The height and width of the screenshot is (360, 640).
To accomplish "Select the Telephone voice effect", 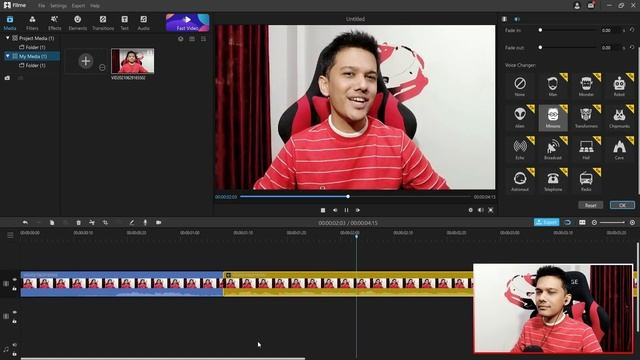I will 553,180.
